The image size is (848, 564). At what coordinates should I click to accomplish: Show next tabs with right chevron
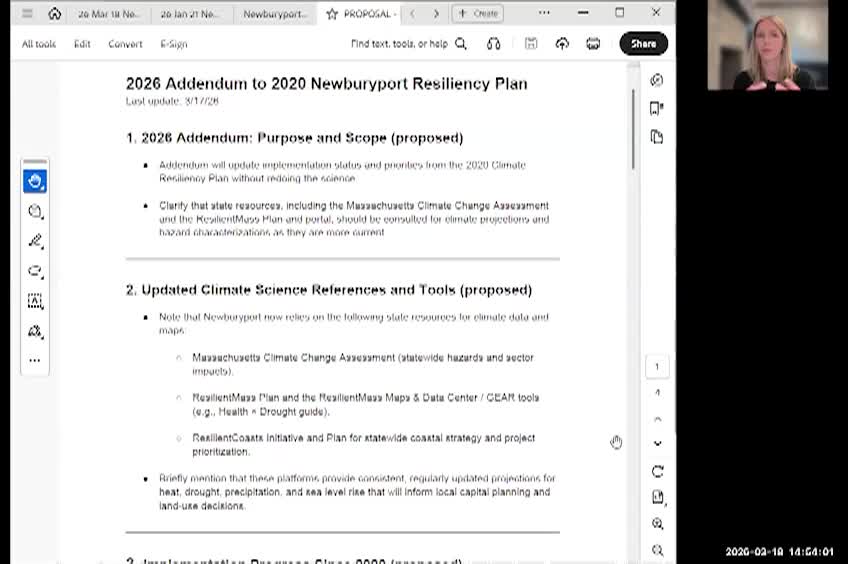click(436, 14)
